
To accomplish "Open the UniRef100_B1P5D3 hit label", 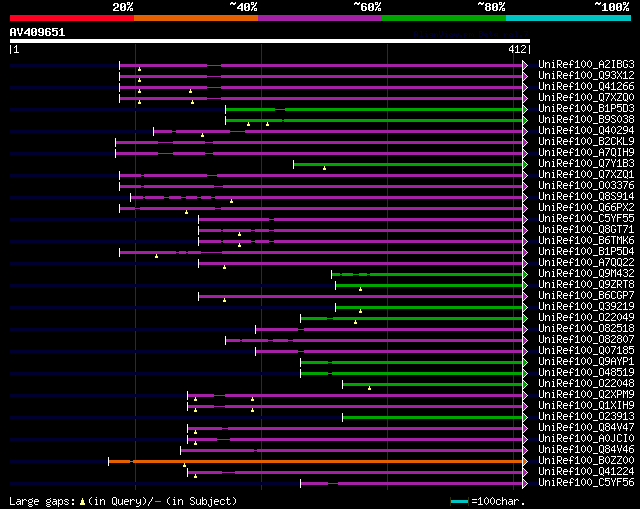I will [586, 109].
